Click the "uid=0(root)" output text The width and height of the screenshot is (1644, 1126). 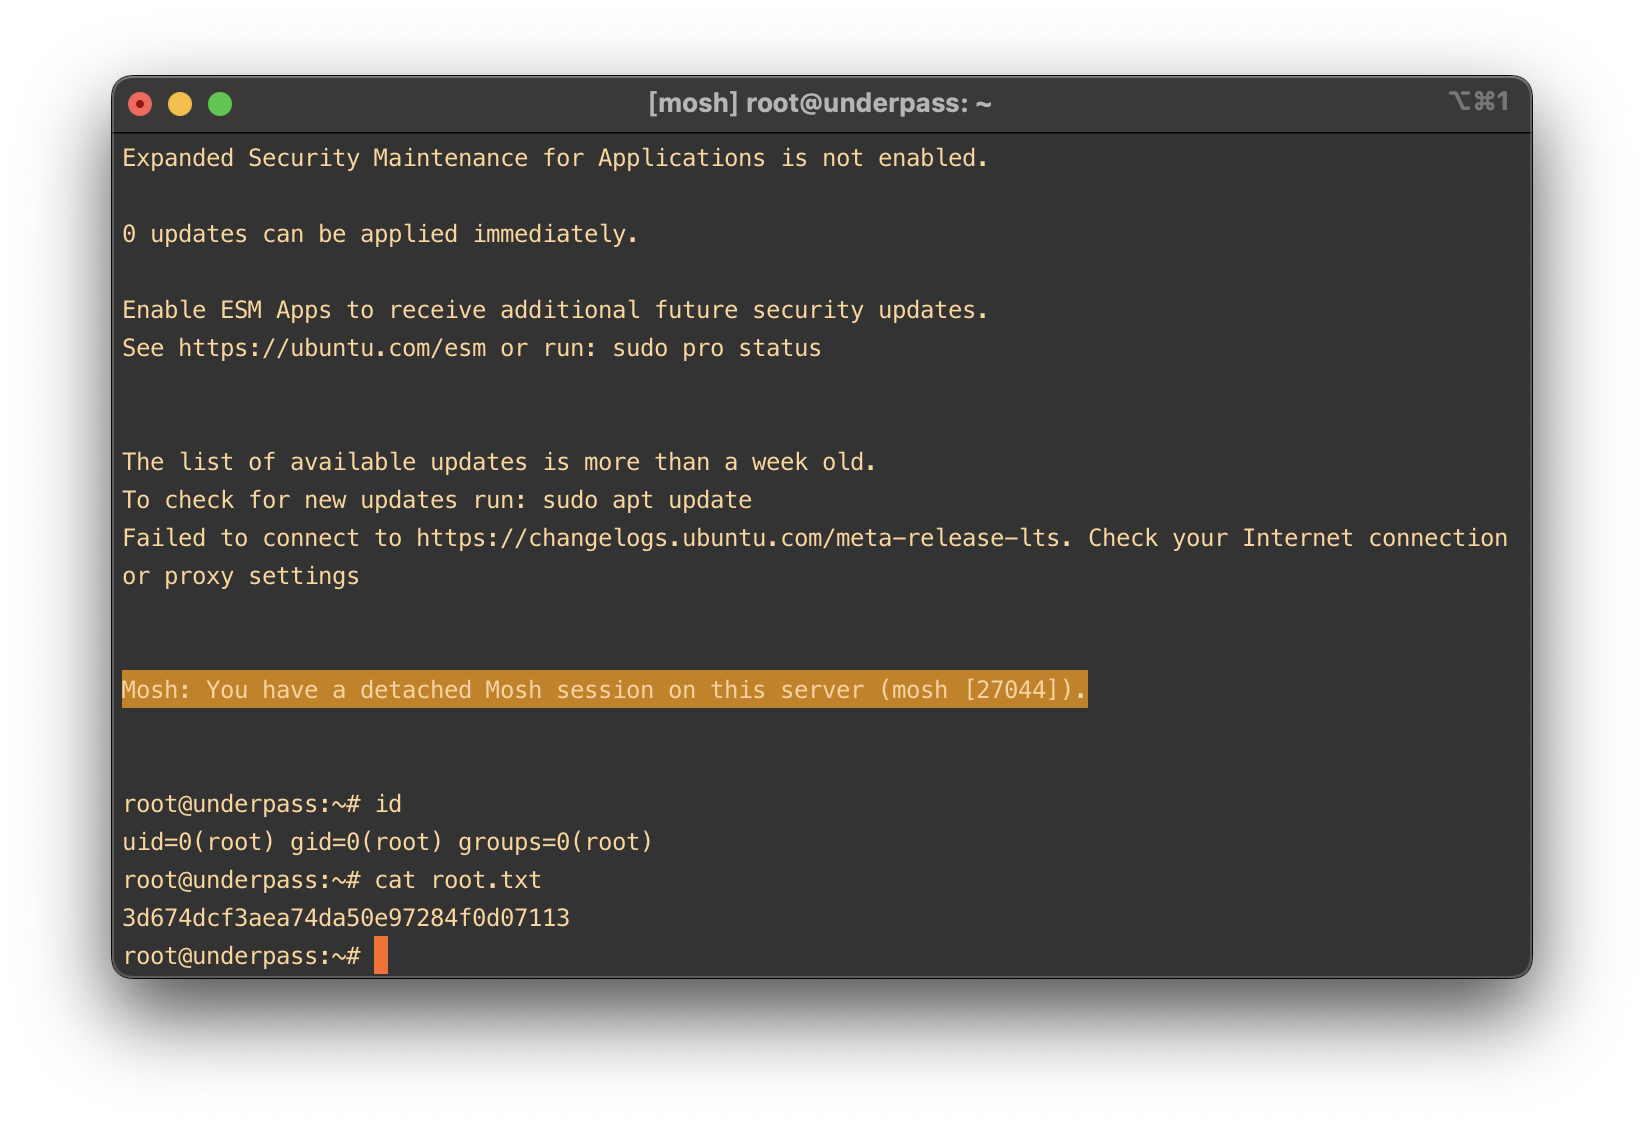point(198,842)
